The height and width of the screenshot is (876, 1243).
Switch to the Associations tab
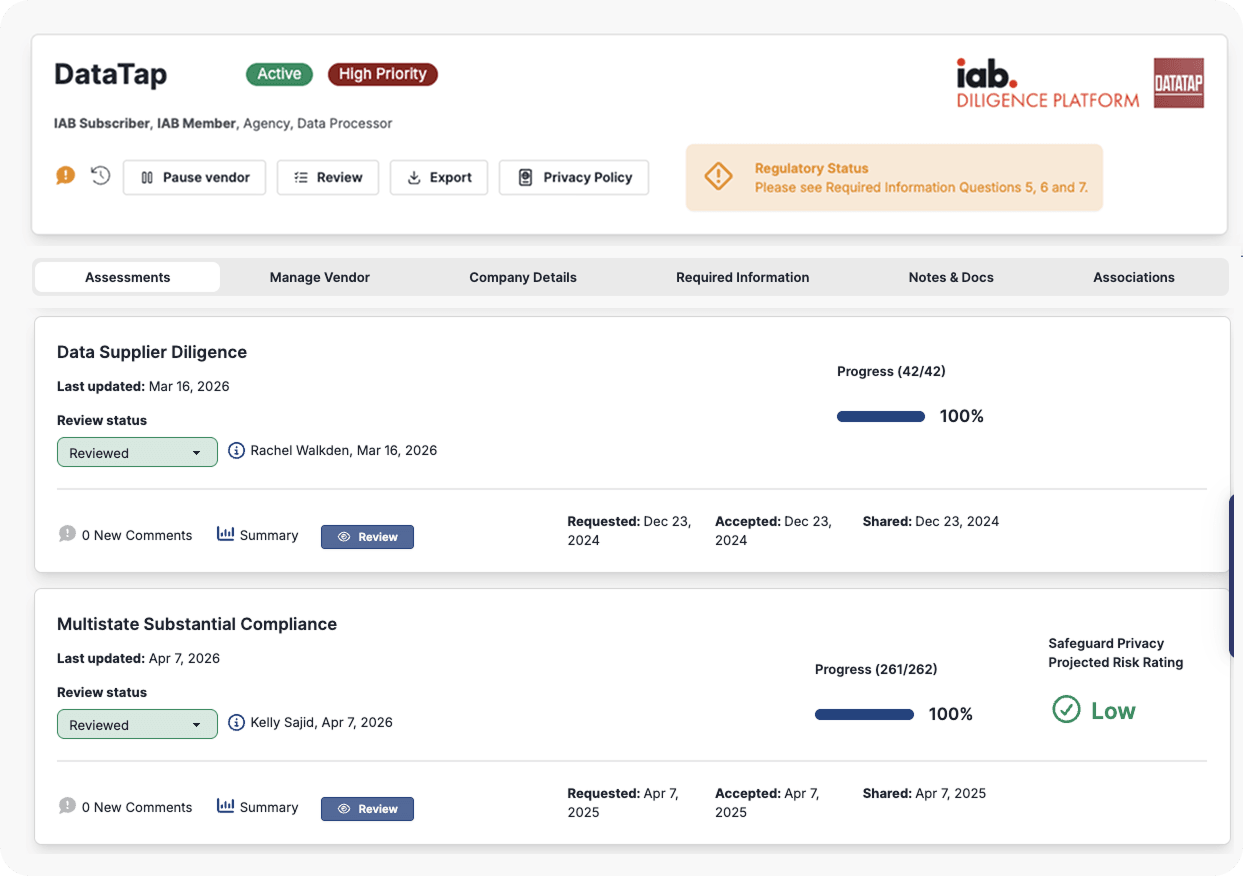1134,277
